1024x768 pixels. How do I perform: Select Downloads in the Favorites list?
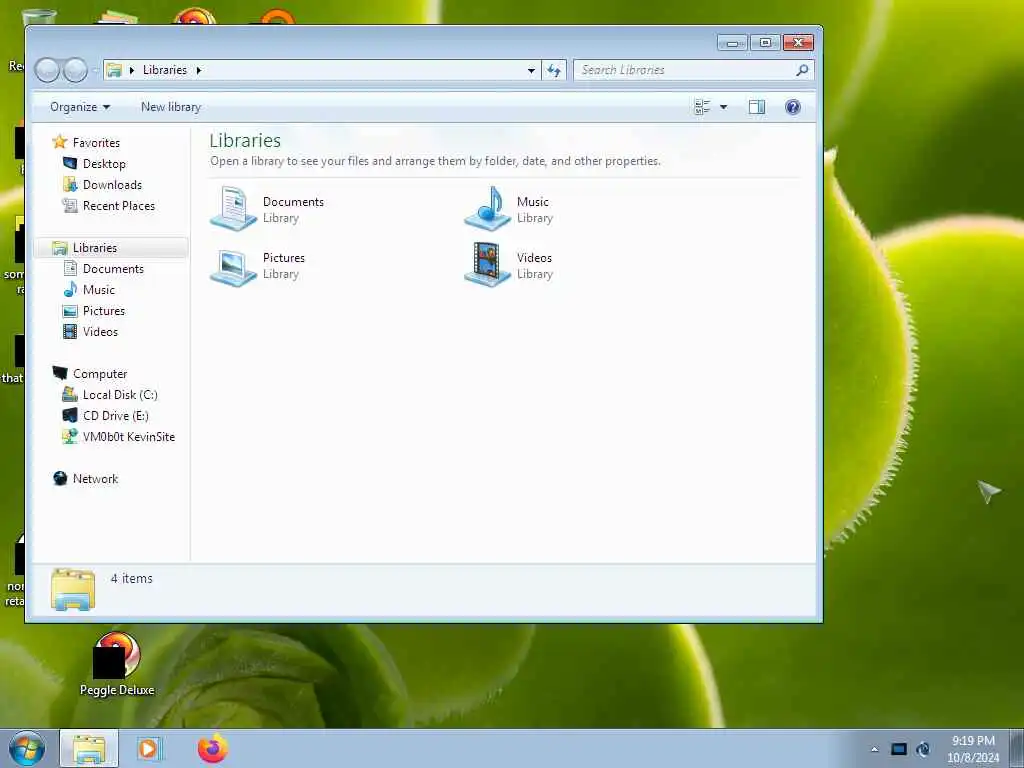112,184
